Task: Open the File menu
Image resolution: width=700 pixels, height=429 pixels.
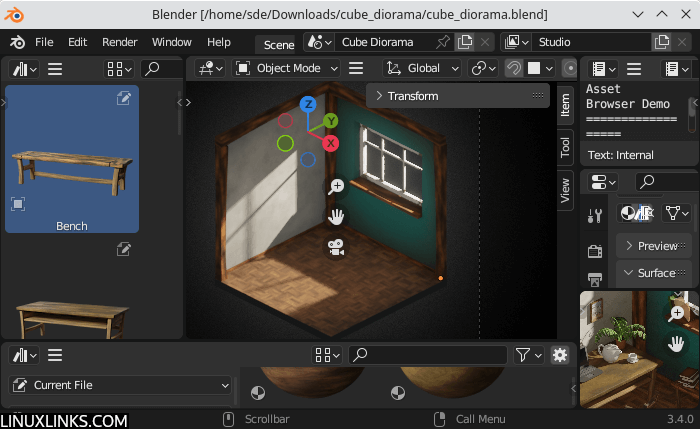Action: [44, 42]
